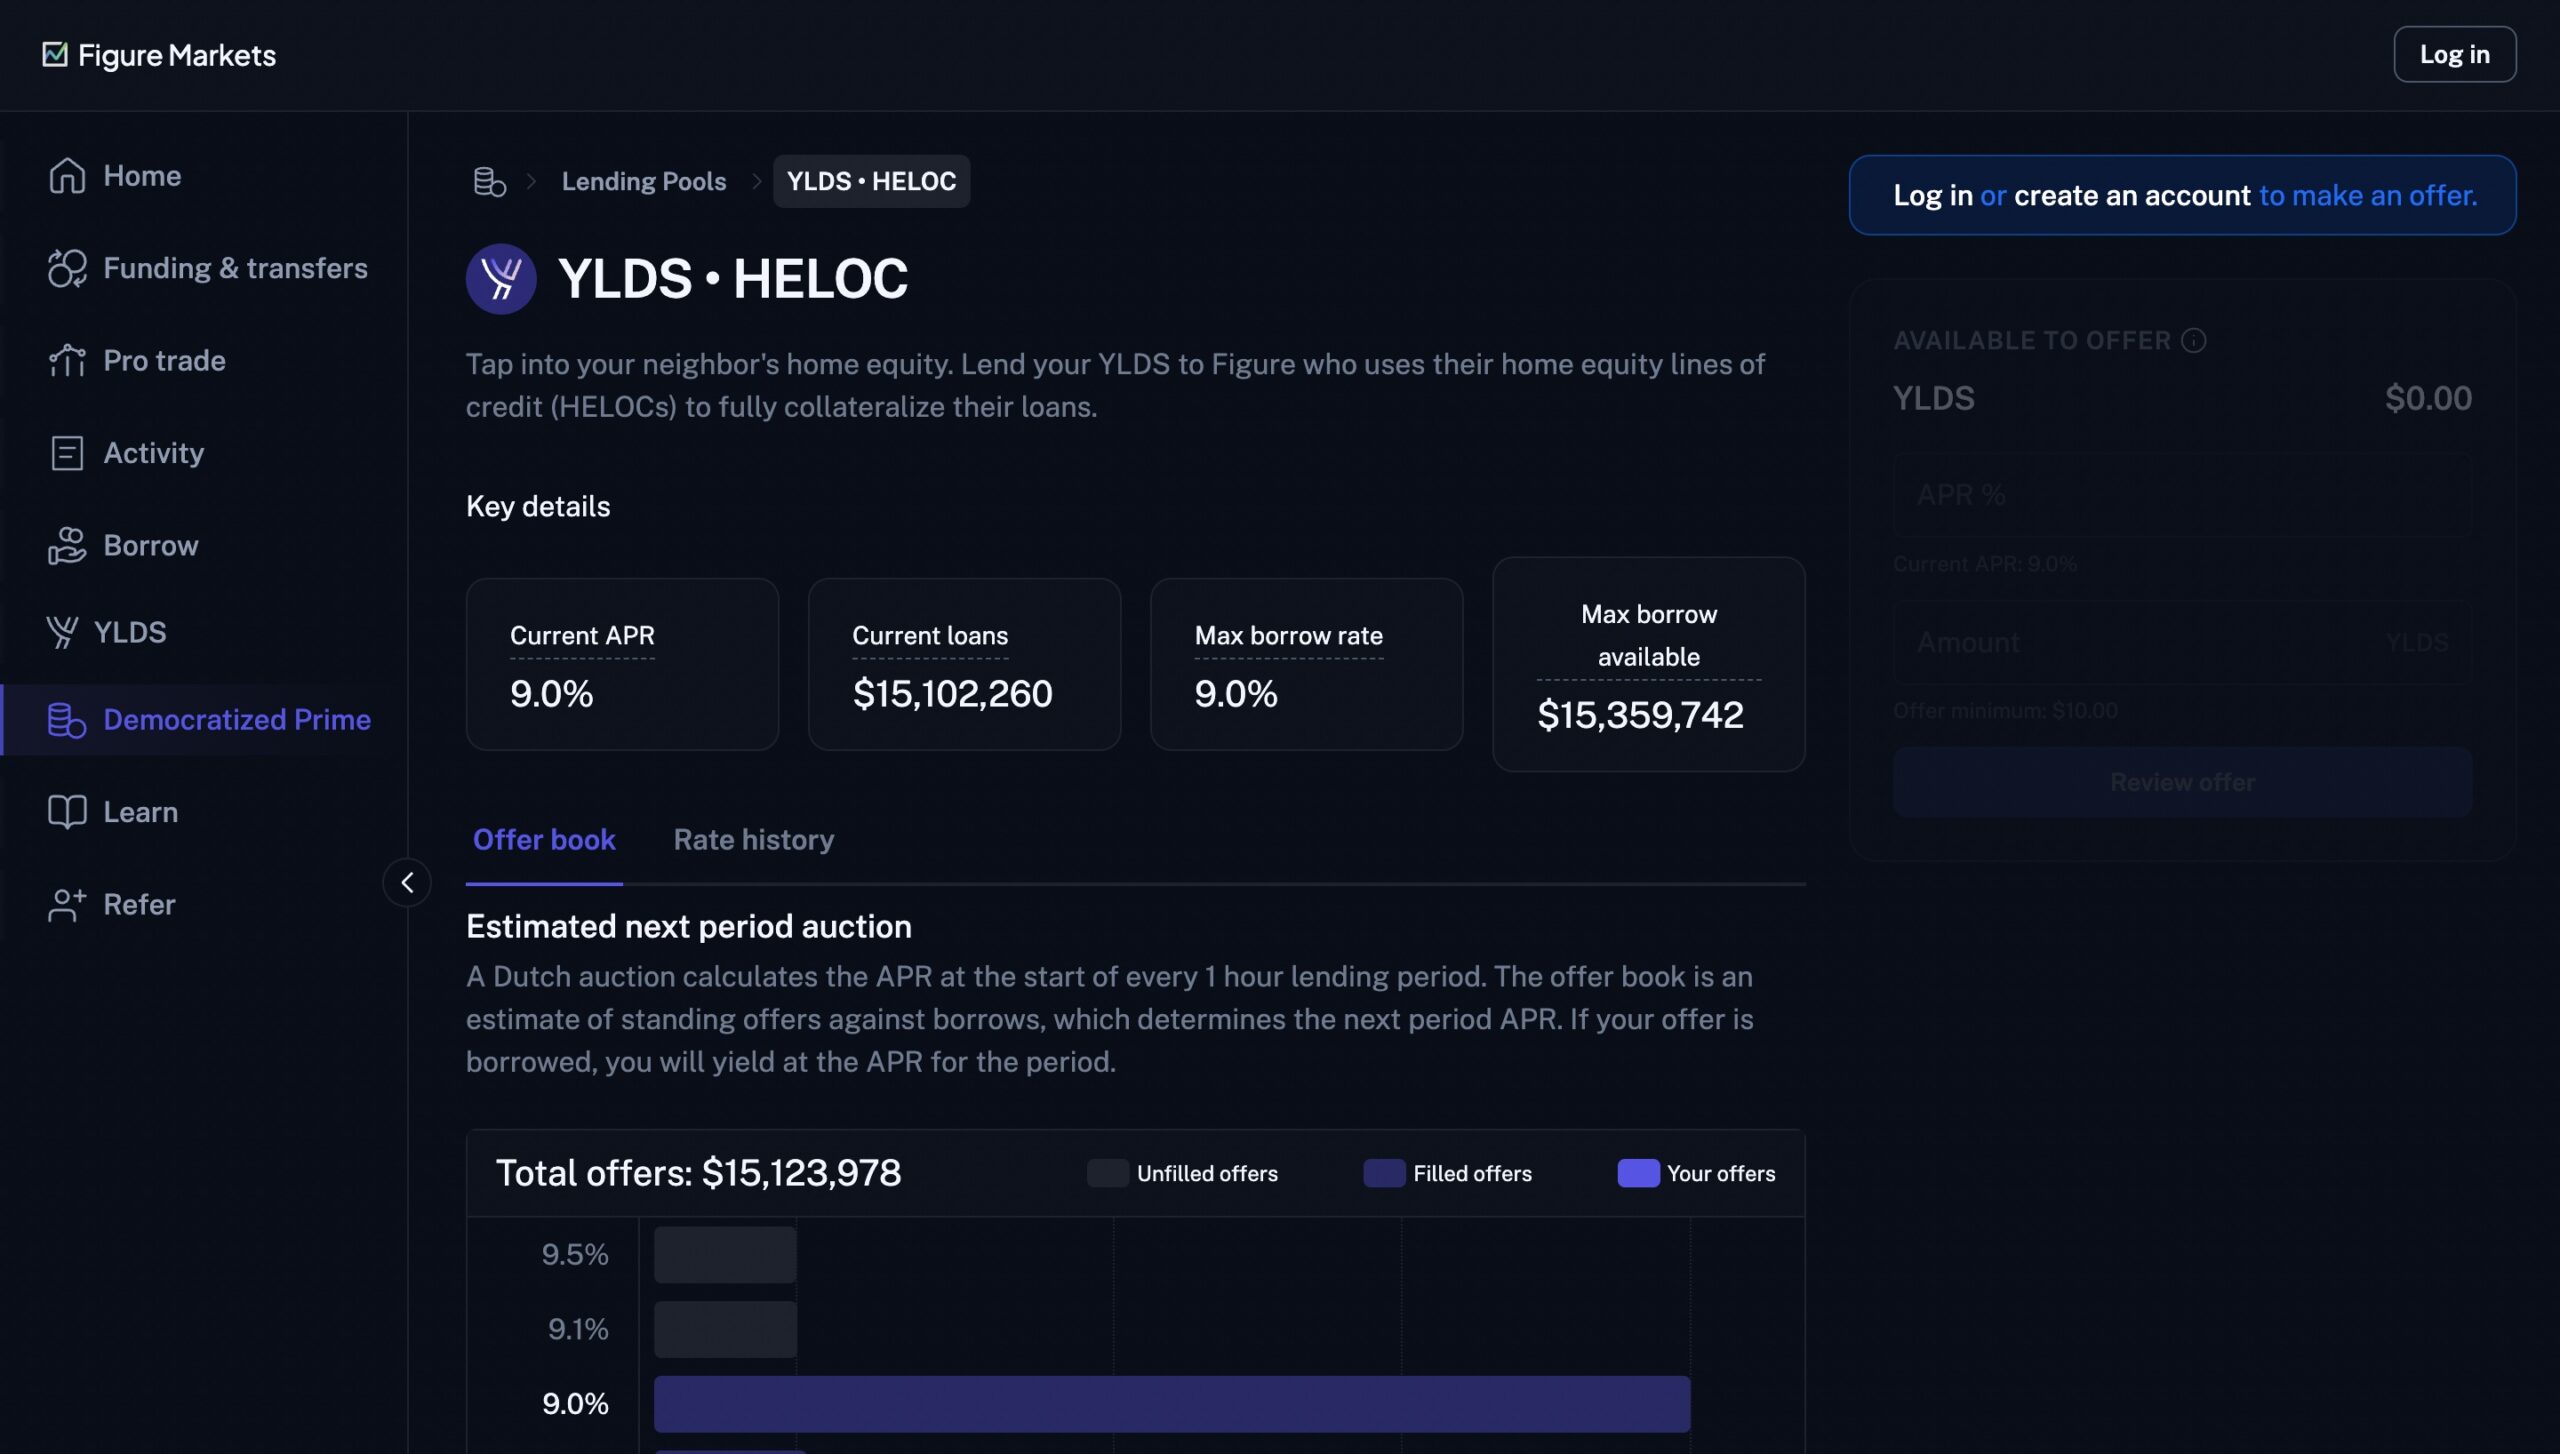The height and width of the screenshot is (1454, 2560).
Task: Click the Log in button
Action: click(2455, 54)
